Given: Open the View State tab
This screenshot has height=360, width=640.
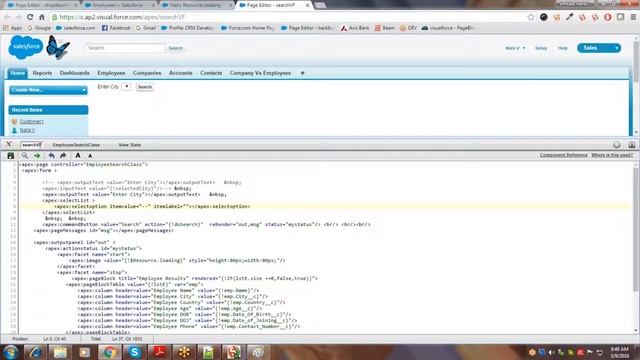Looking at the screenshot, I should [x=129, y=145].
